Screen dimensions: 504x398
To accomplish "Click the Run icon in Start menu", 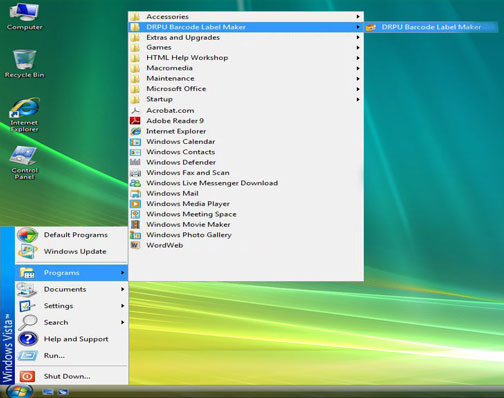I will point(27,356).
